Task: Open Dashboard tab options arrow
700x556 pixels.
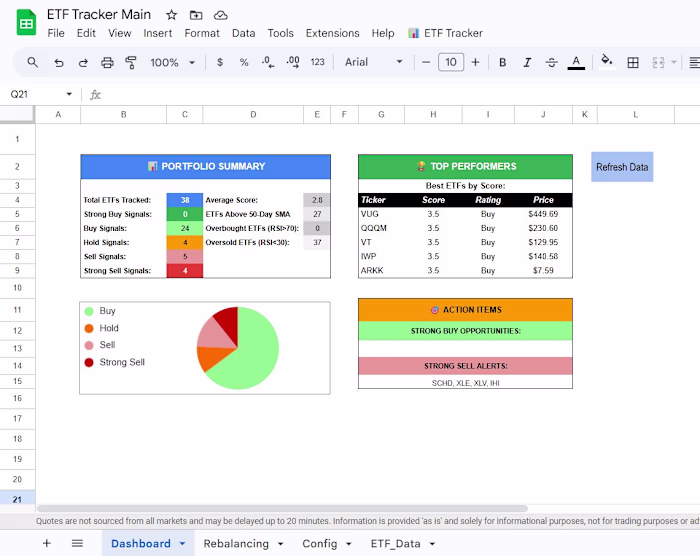Action: coord(183,543)
